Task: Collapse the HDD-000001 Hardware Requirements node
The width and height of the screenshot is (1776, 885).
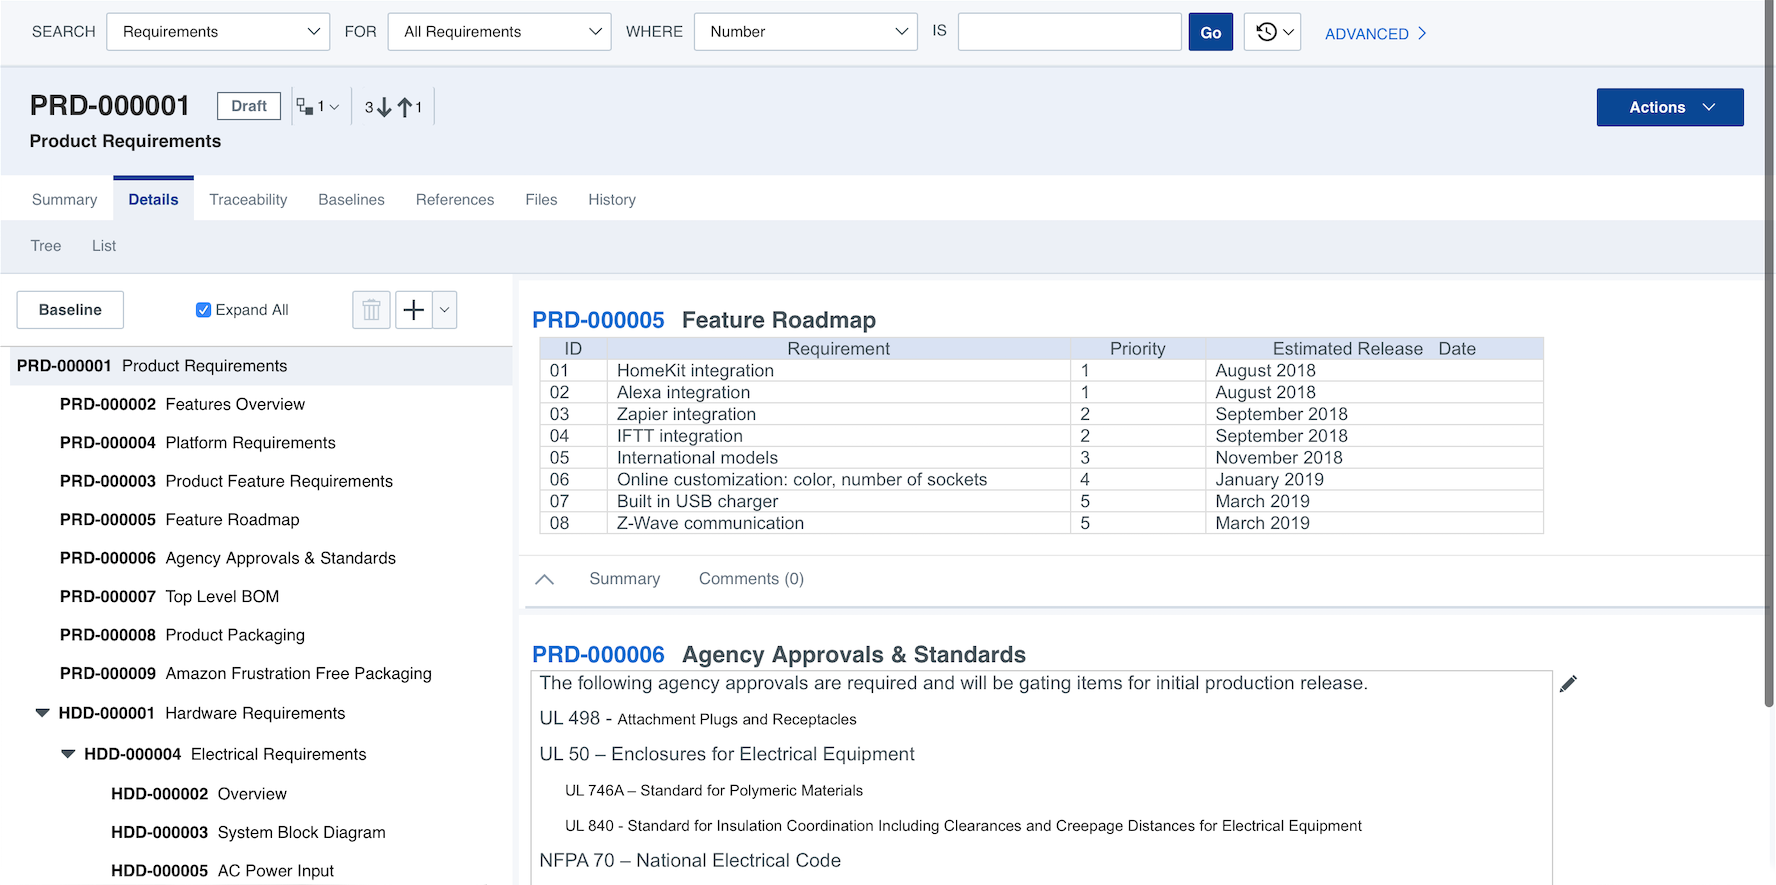Action: tap(42, 713)
